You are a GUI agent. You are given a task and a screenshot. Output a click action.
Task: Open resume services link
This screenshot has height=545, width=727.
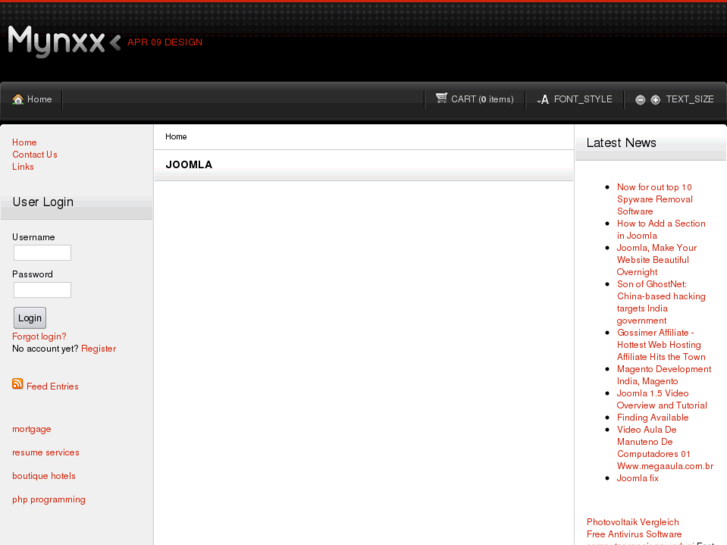45,452
